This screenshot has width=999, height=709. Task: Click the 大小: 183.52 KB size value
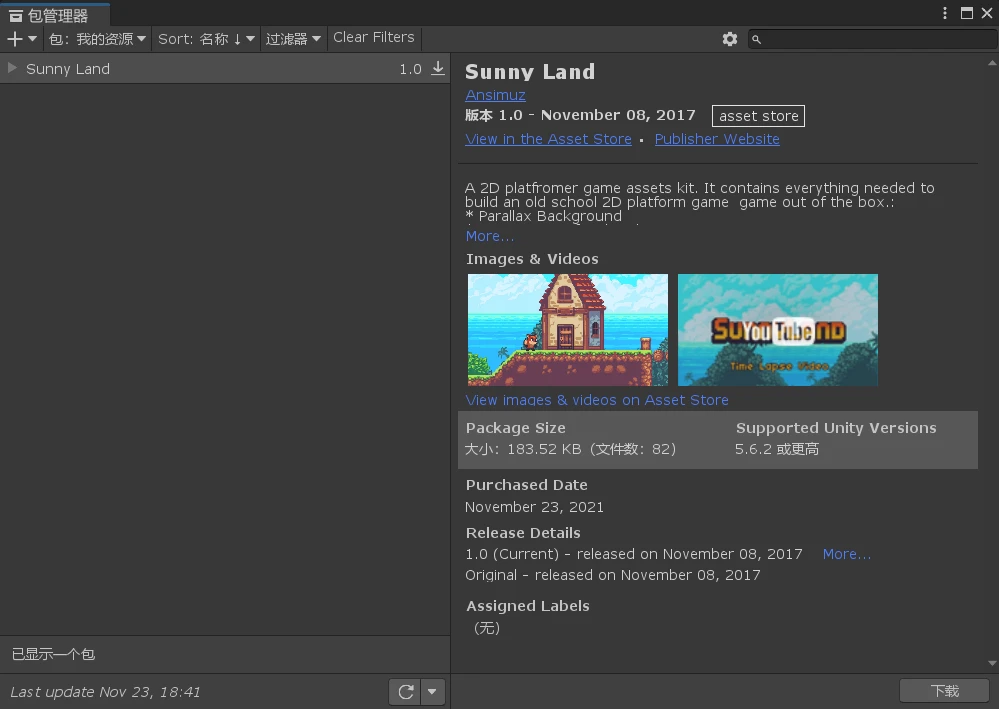coord(570,449)
